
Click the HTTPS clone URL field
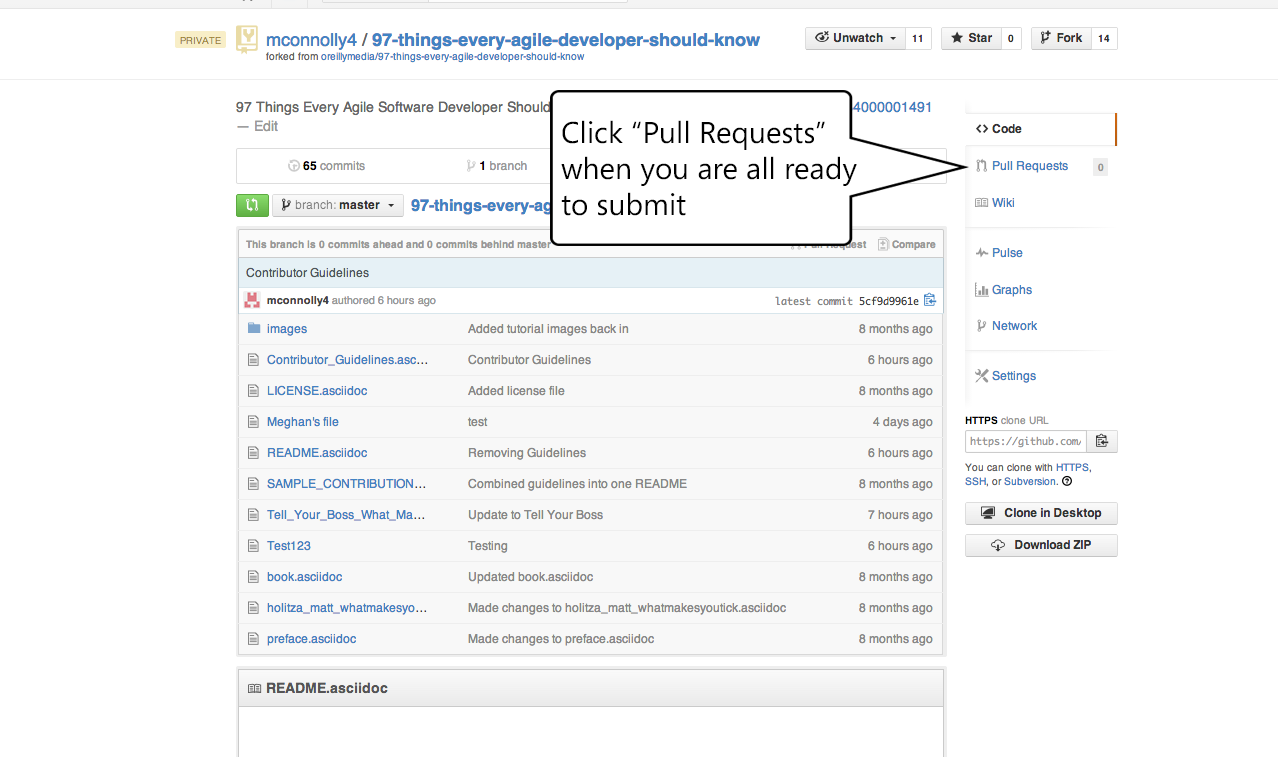(1026, 441)
